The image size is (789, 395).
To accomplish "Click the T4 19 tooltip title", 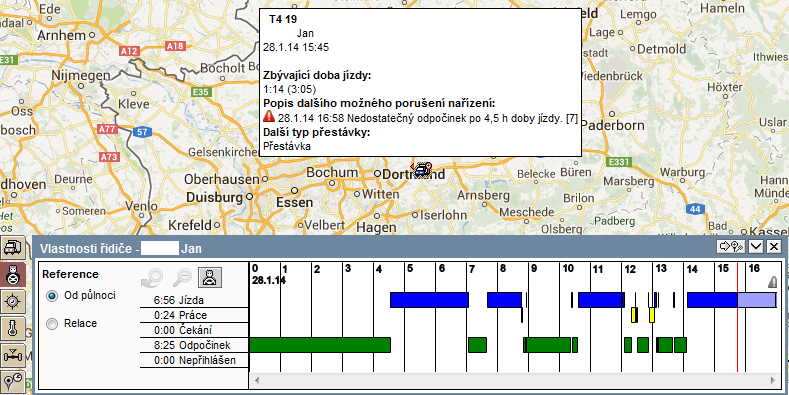I will click(x=283, y=20).
